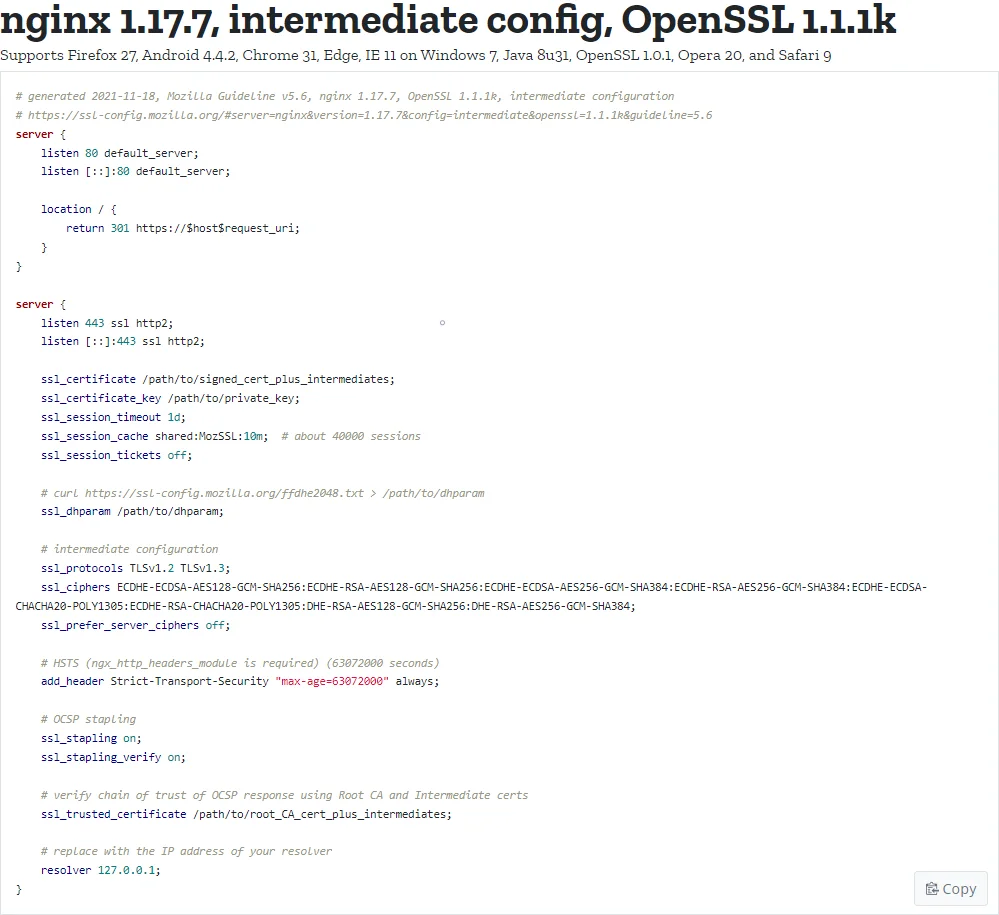This screenshot has height=915, width=999.
Task: Click 'listen [::]:443 ssl http2;' line
Action: click(123, 342)
